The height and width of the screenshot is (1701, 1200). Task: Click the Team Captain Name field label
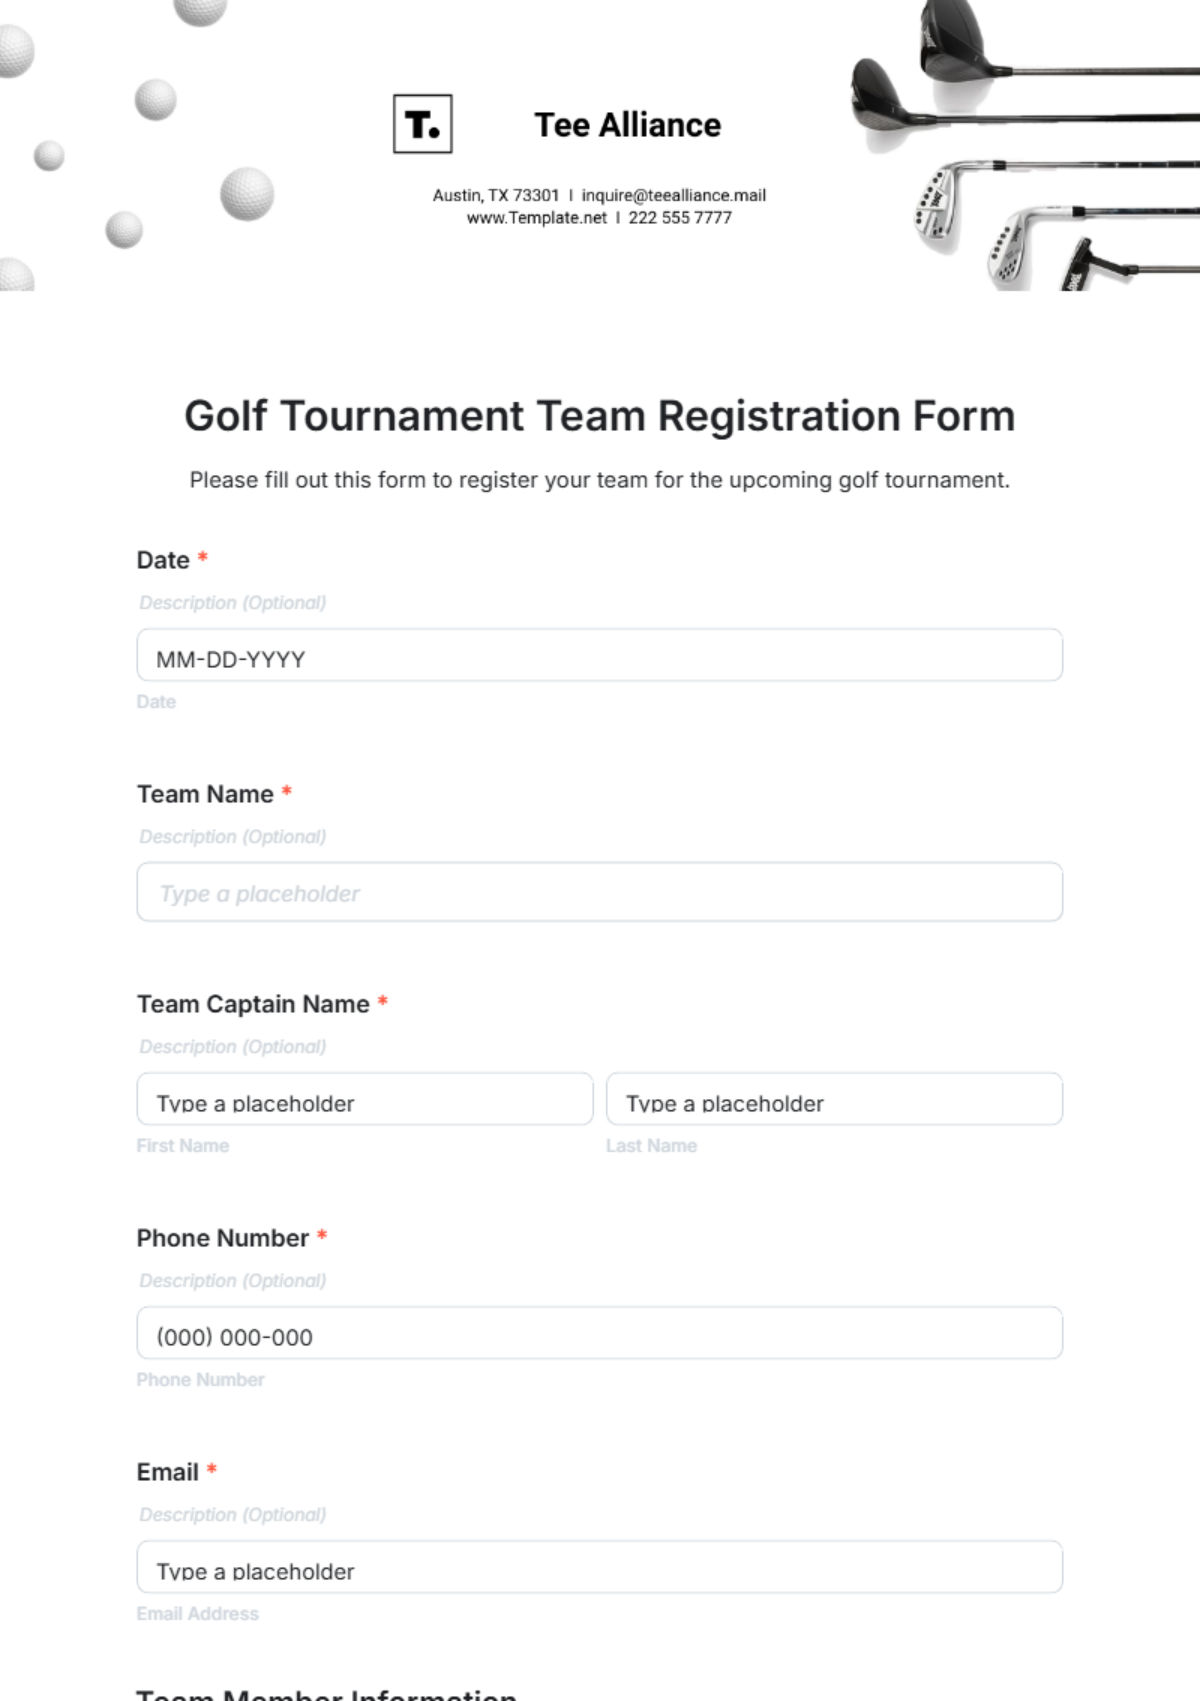(253, 1004)
